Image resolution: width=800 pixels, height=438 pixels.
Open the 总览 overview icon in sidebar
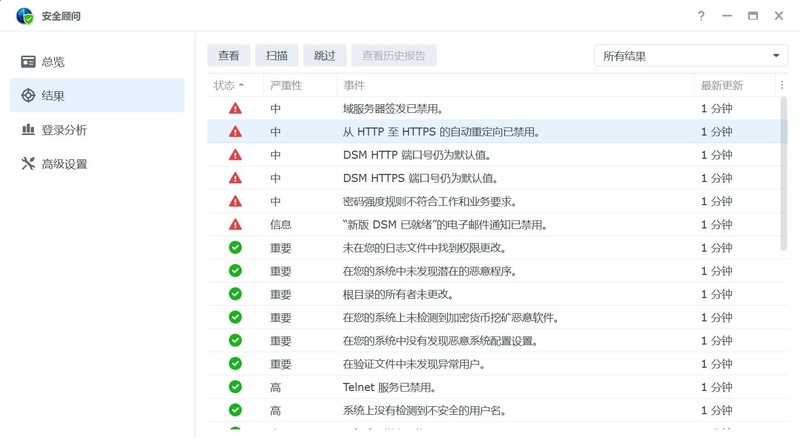(x=28, y=62)
